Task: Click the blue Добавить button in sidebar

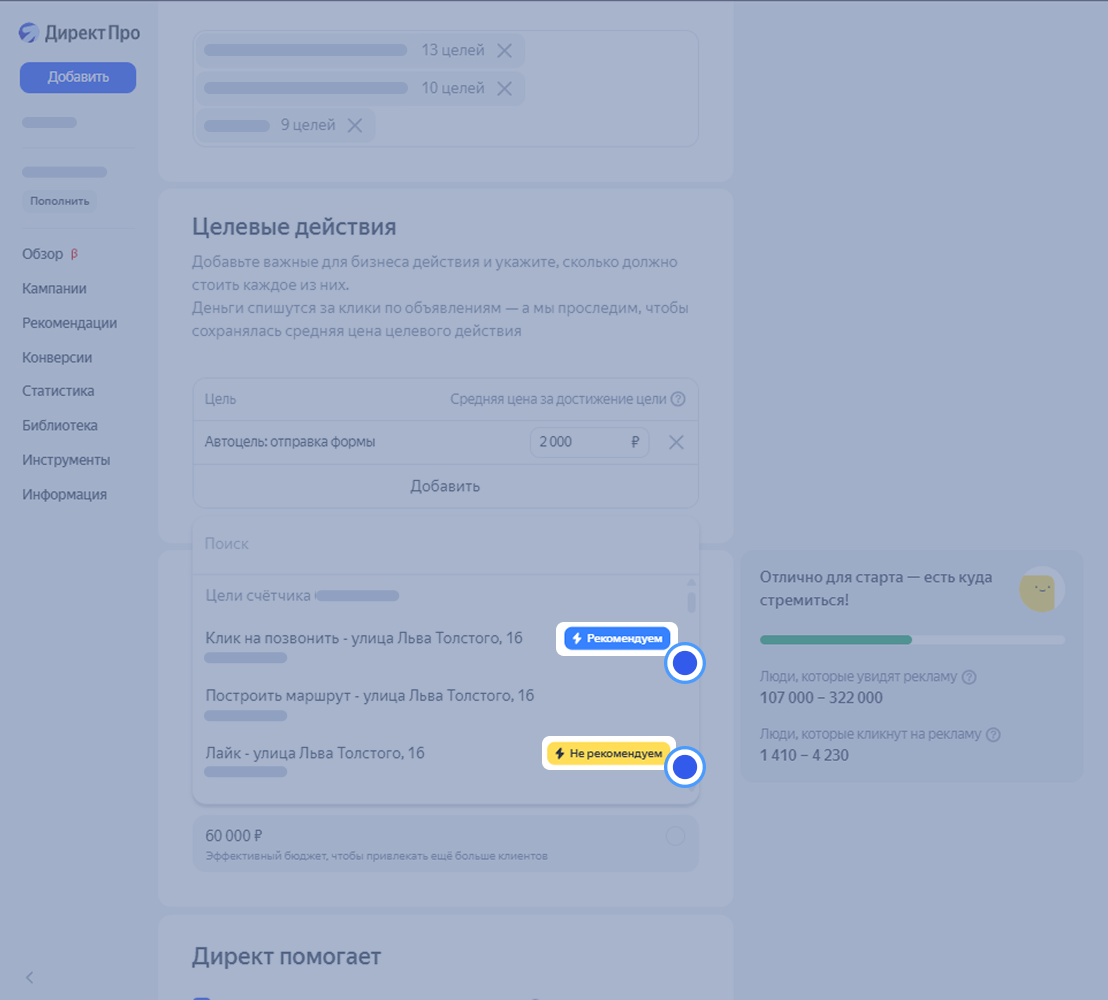Action: pyautogui.click(x=78, y=78)
